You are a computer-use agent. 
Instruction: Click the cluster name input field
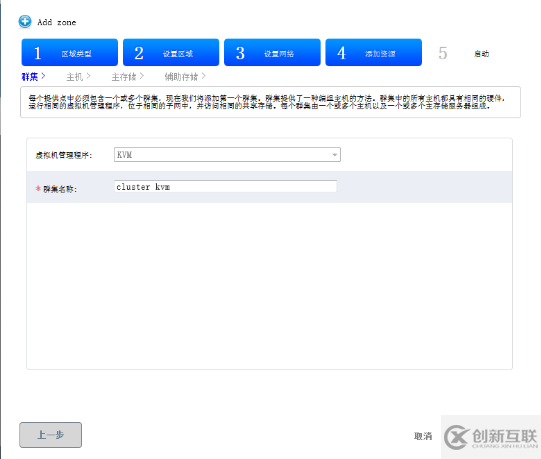coord(225,187)
